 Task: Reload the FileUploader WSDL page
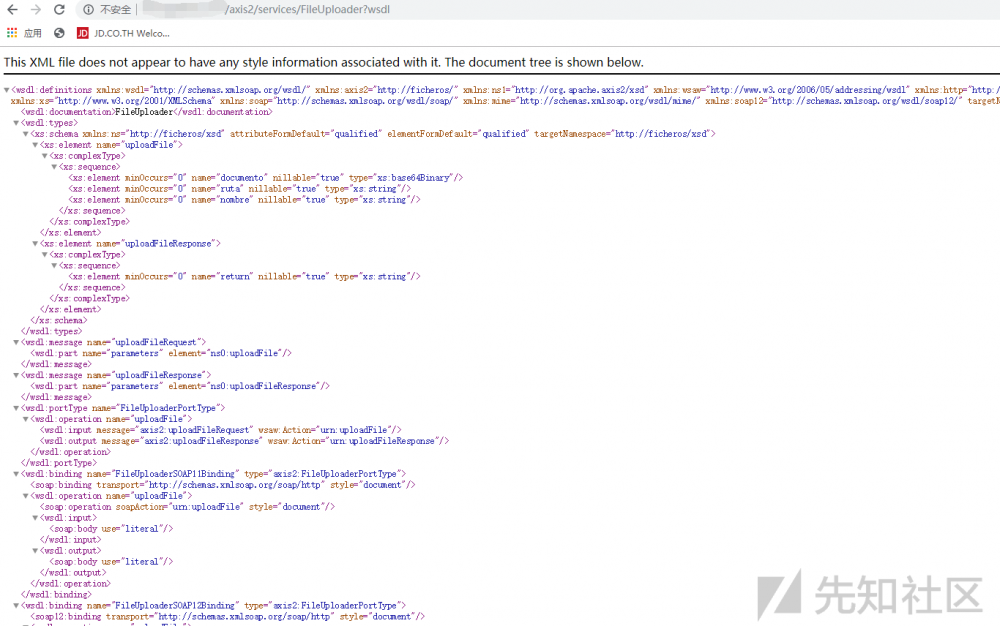[x=59, y=10]
